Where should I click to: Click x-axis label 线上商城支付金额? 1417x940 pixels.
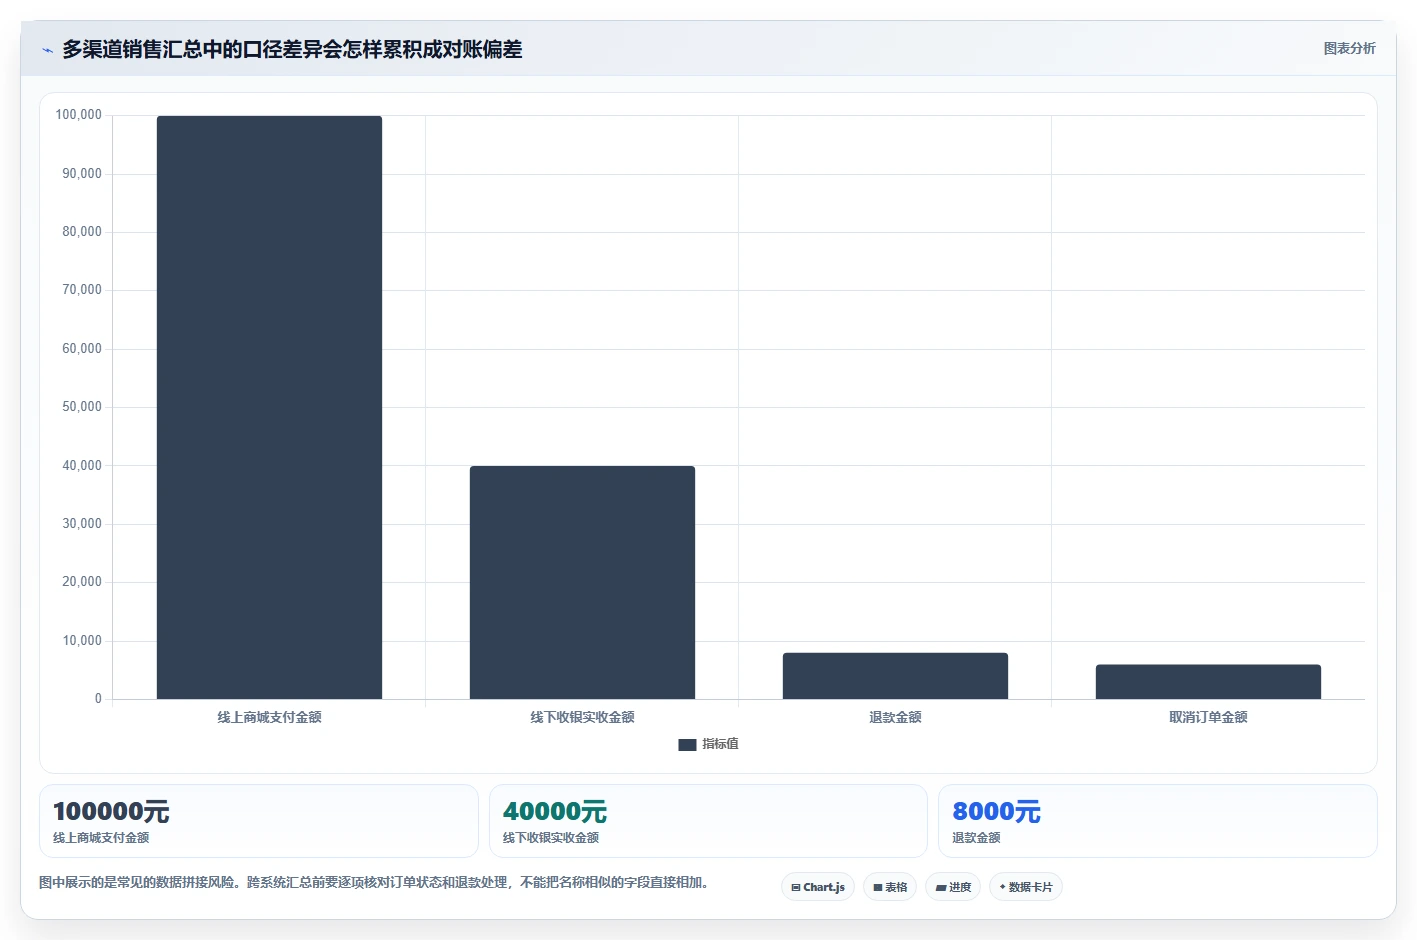pyautogui.click(x=269, y=717)
